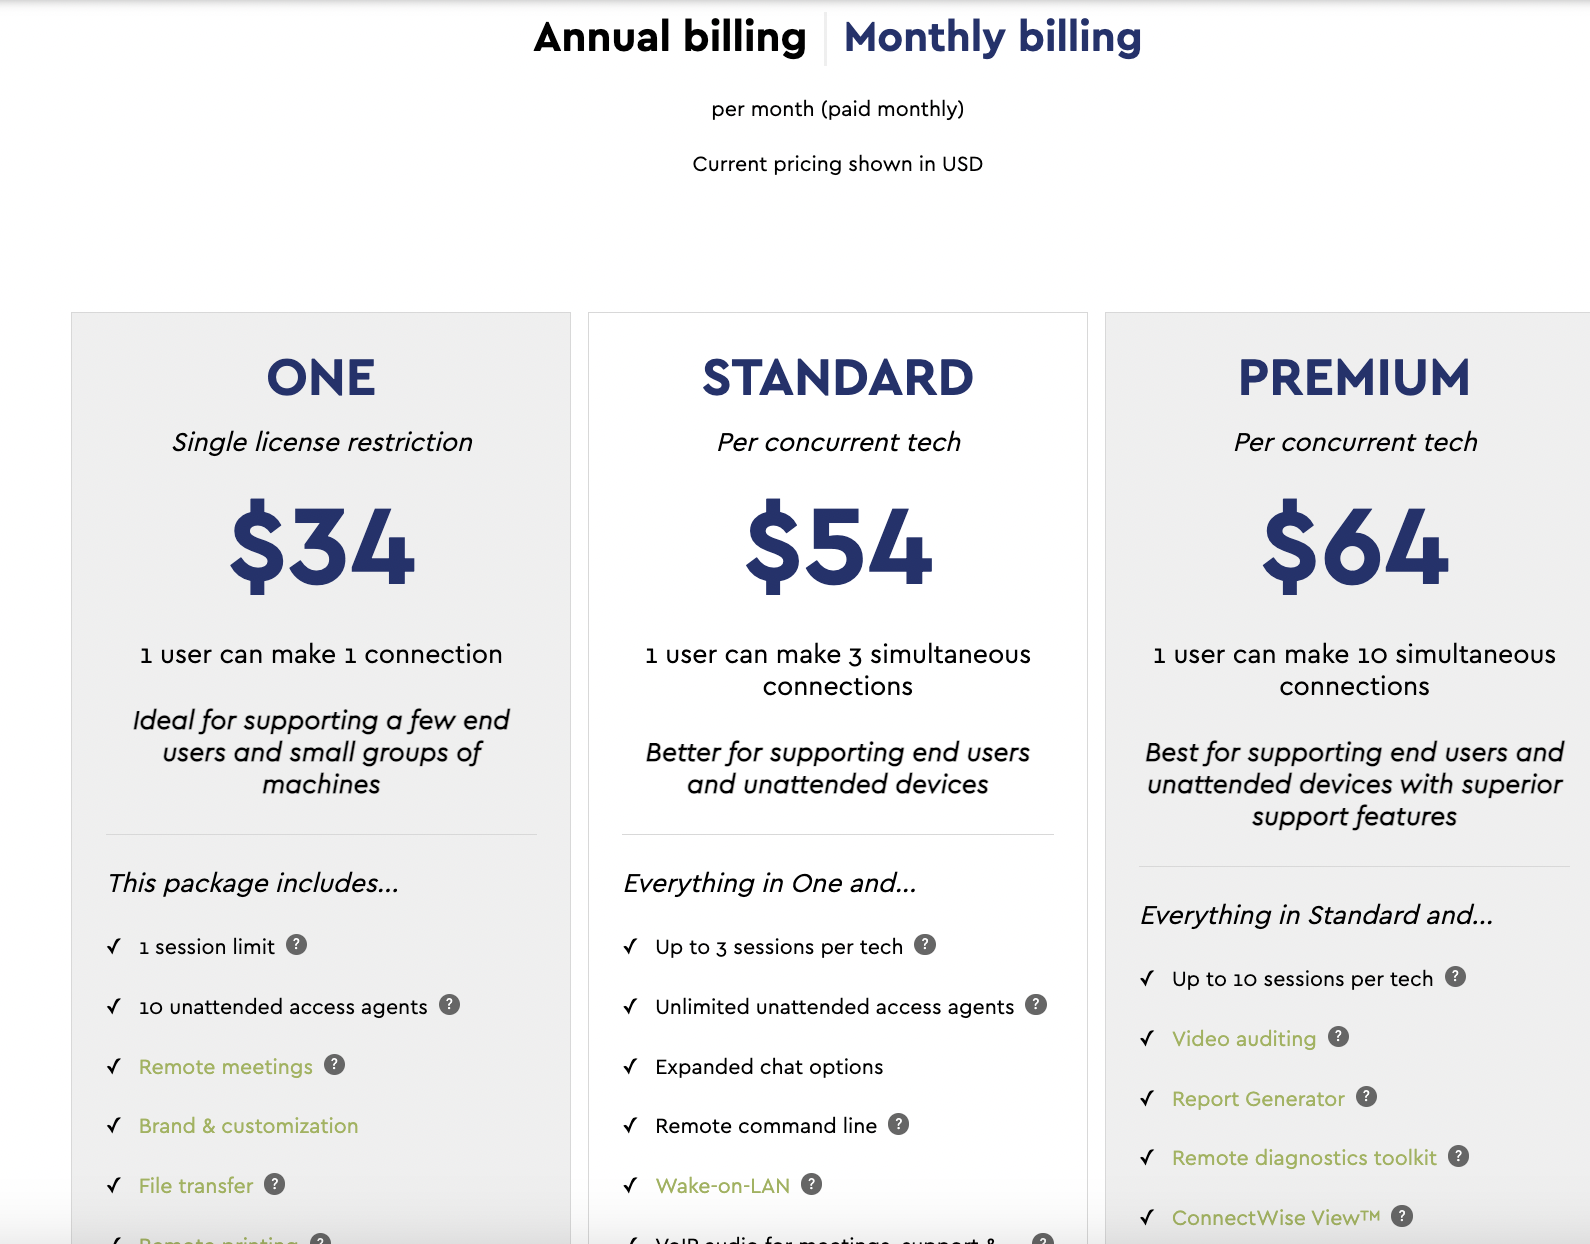Click help icon next to Video auditing

pos(1339,1037)
